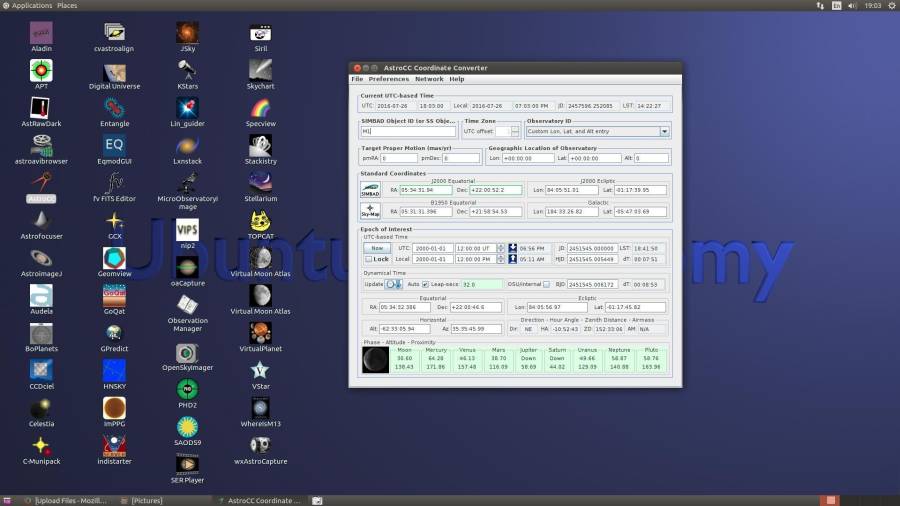Switch to AstroCC Coordinate taskbar window

(260, 501)
